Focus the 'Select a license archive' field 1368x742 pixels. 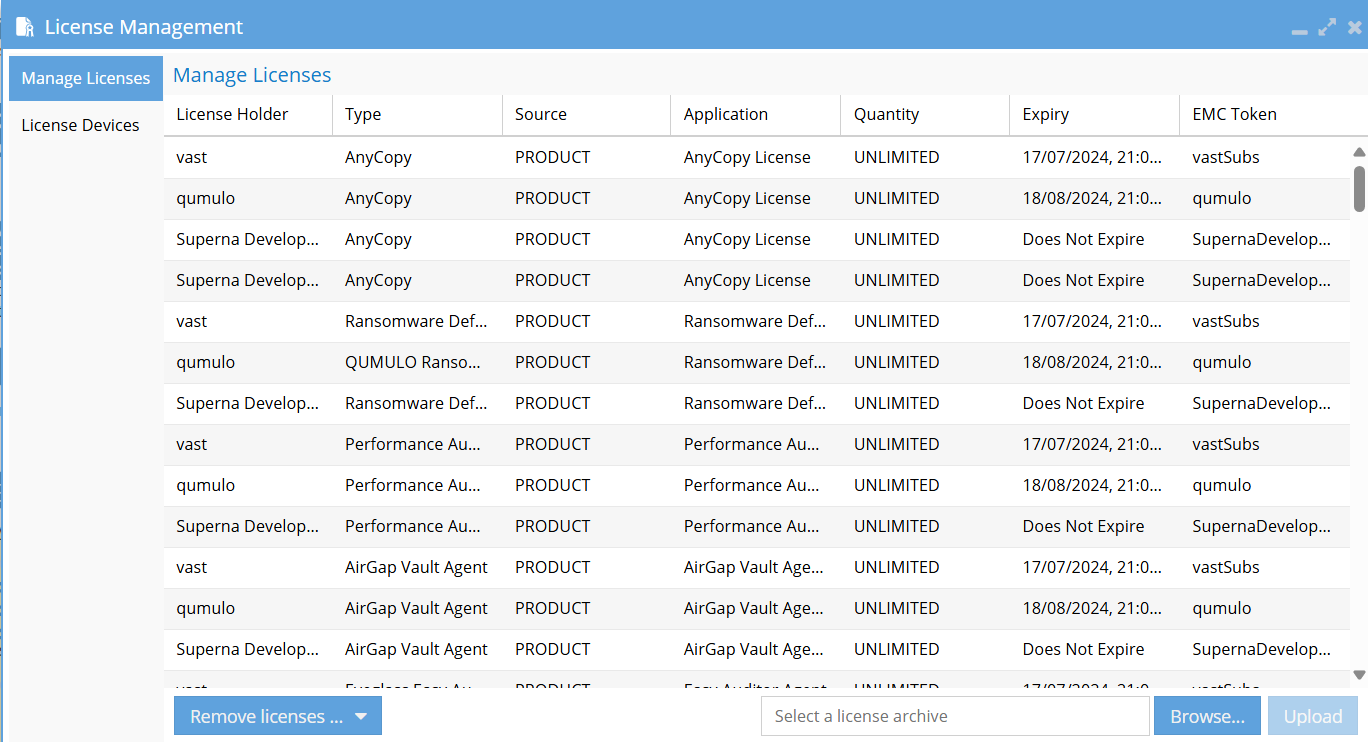[x=955, y=716]
